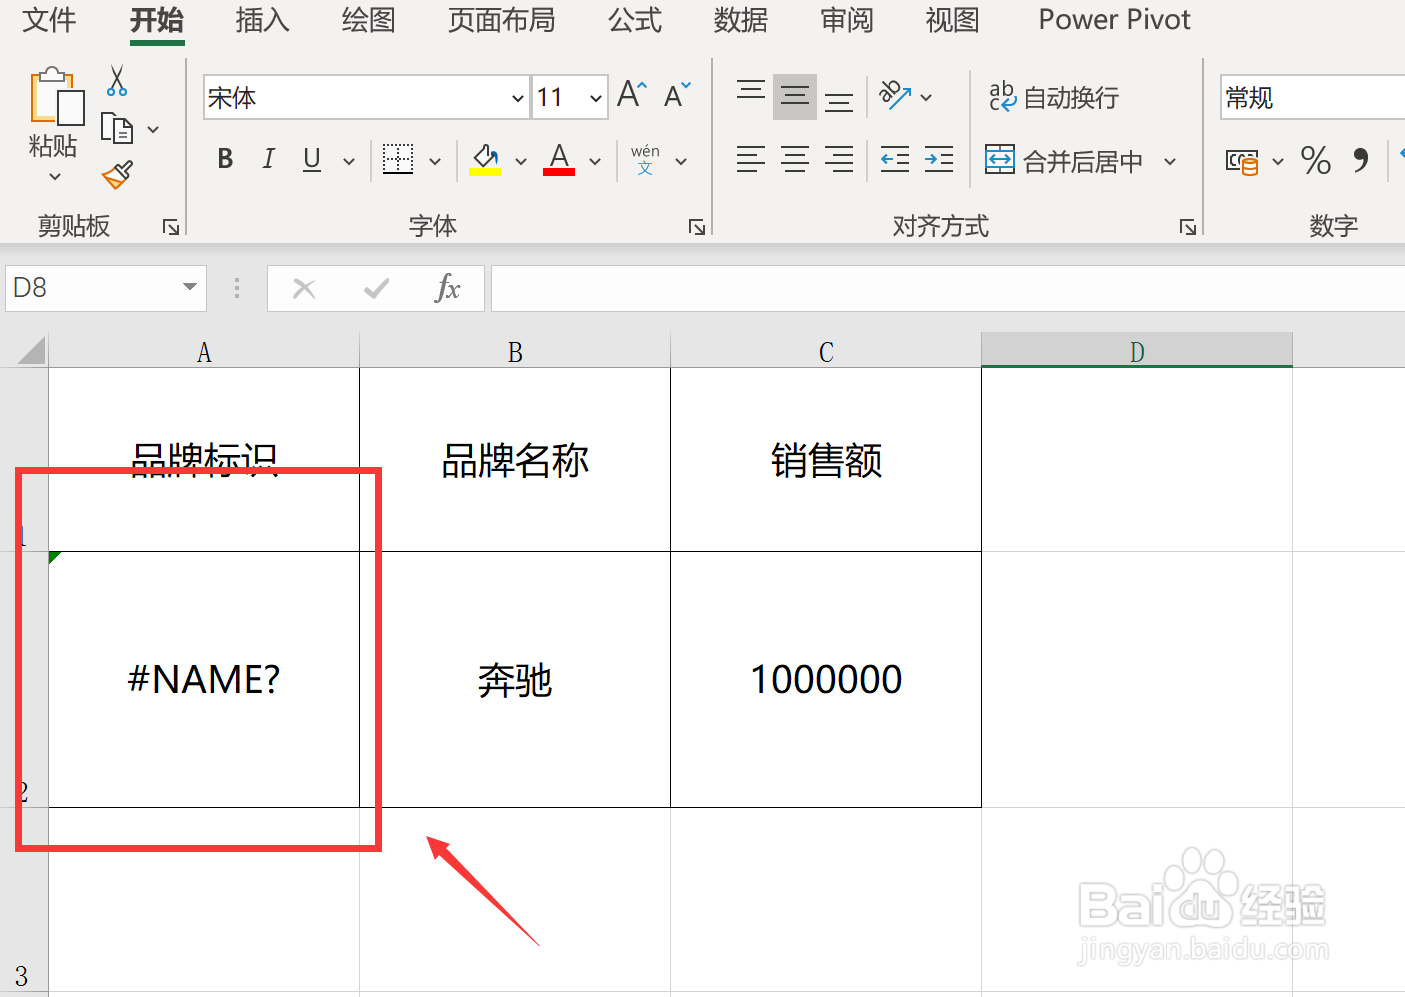Open the 插入 ribbon tab
1405x997 pixels.
point(261,21)
